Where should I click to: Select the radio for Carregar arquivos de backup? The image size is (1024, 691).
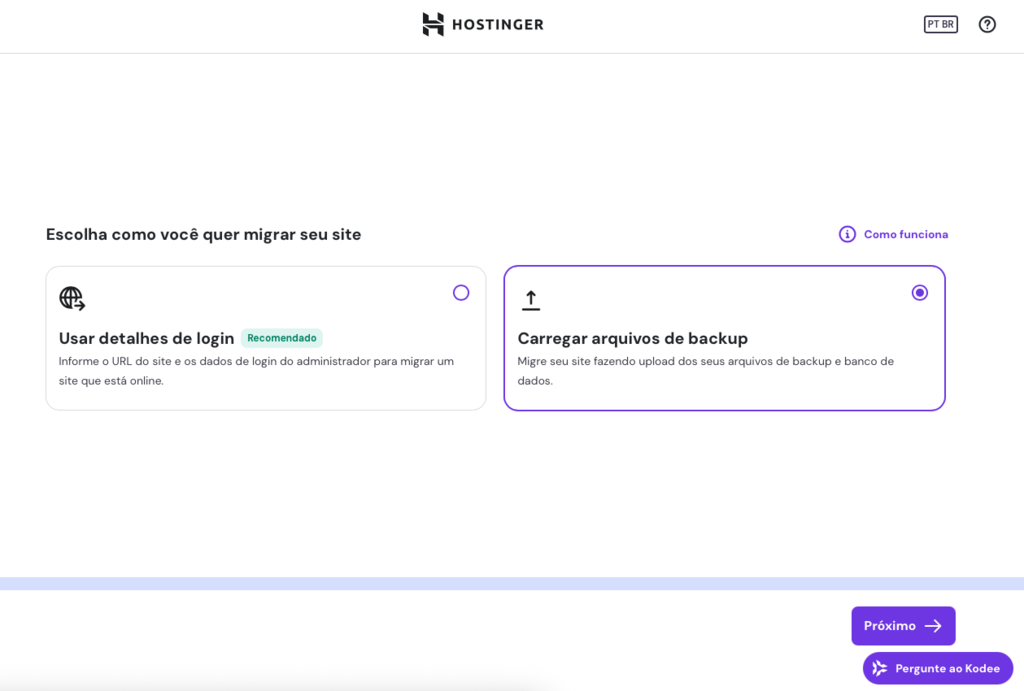(919, 292)
